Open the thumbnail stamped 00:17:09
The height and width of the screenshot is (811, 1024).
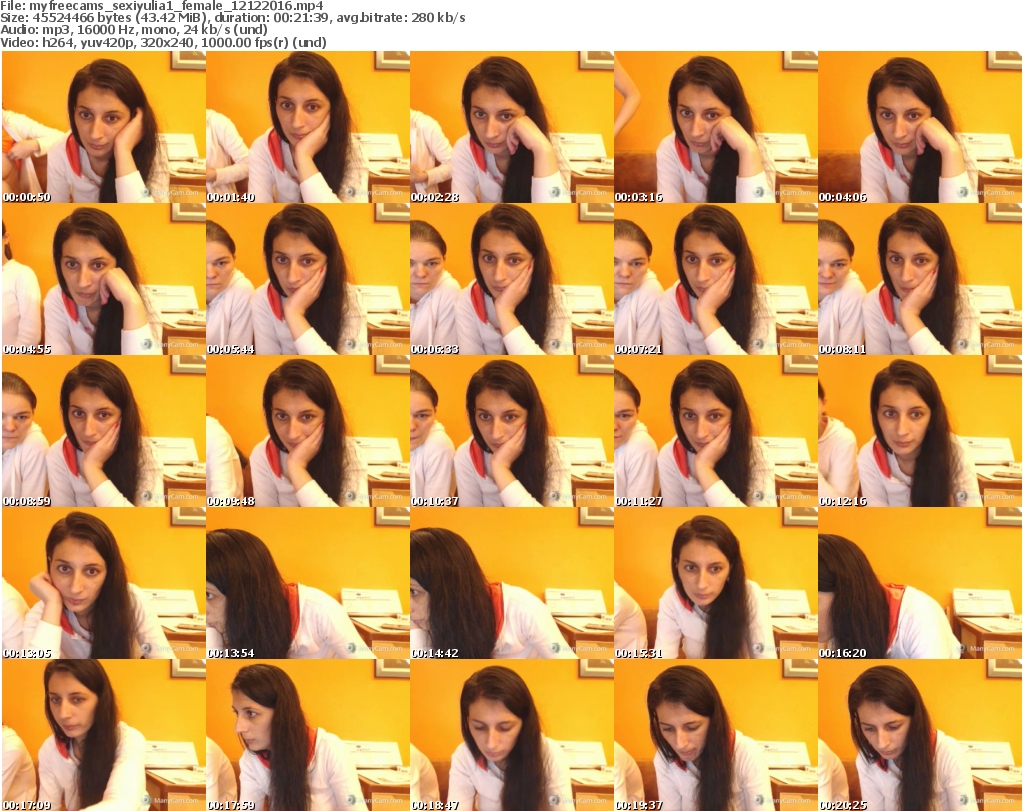[104, 735]
